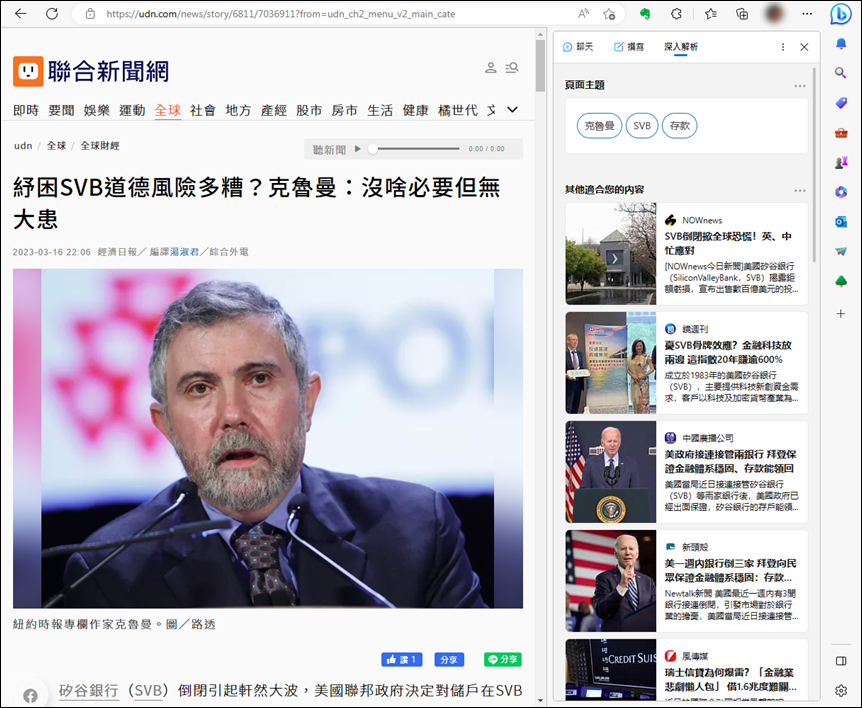Screen dimensions: 862x708
Task: Open the 鏡週刊 SVB骨牌效應 card
Action: pyautogui.click(x=687, y=363)
